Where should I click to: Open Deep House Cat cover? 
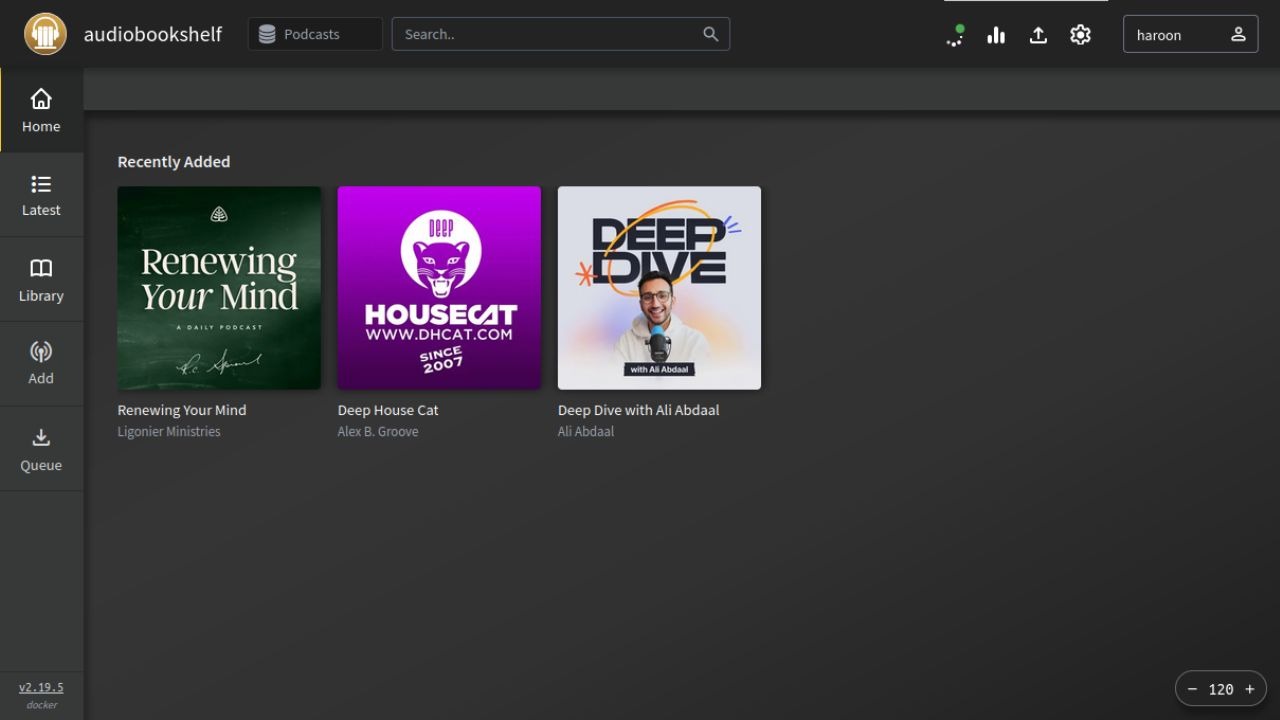click(439, 288)
